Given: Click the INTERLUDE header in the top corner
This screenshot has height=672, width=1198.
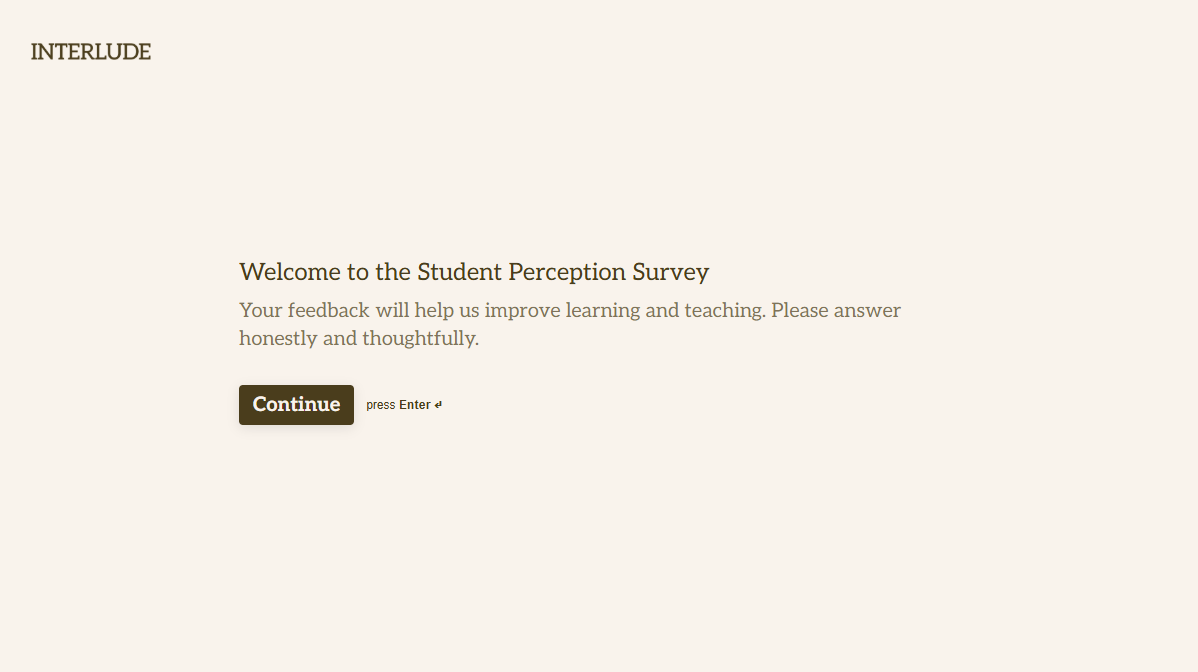Looking at the screenshot, I should point(90,51).
